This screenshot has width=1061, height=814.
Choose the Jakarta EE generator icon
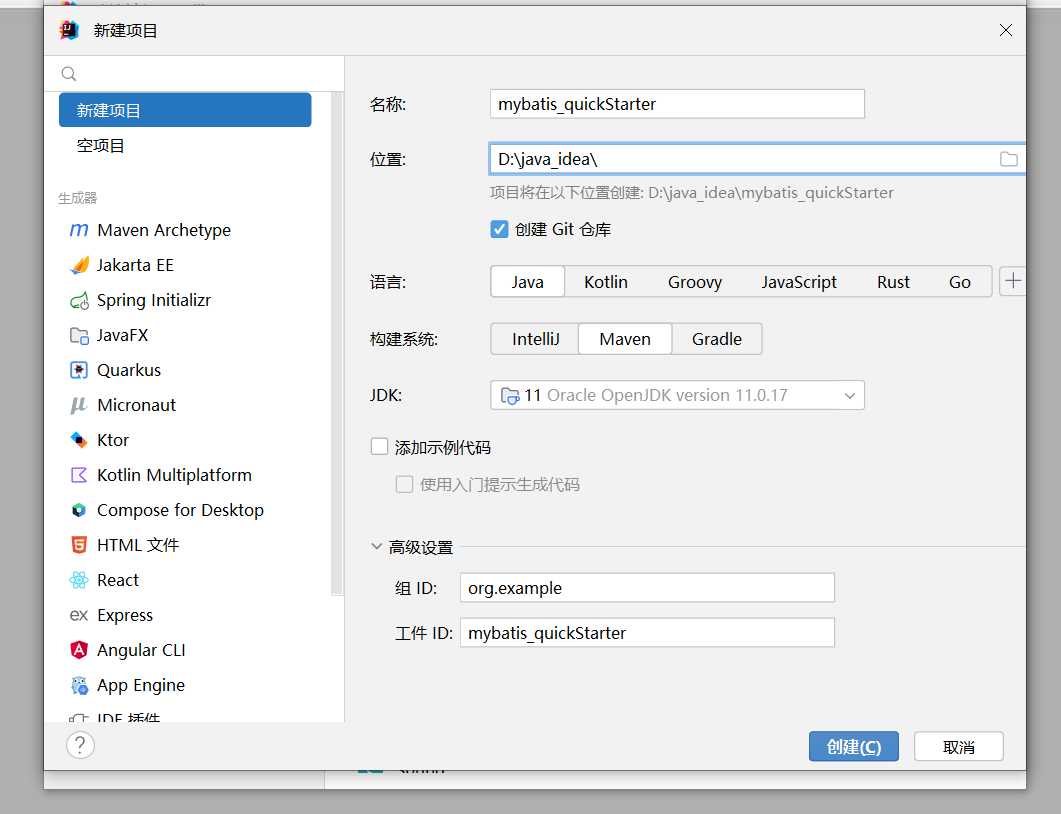point(79,265)
